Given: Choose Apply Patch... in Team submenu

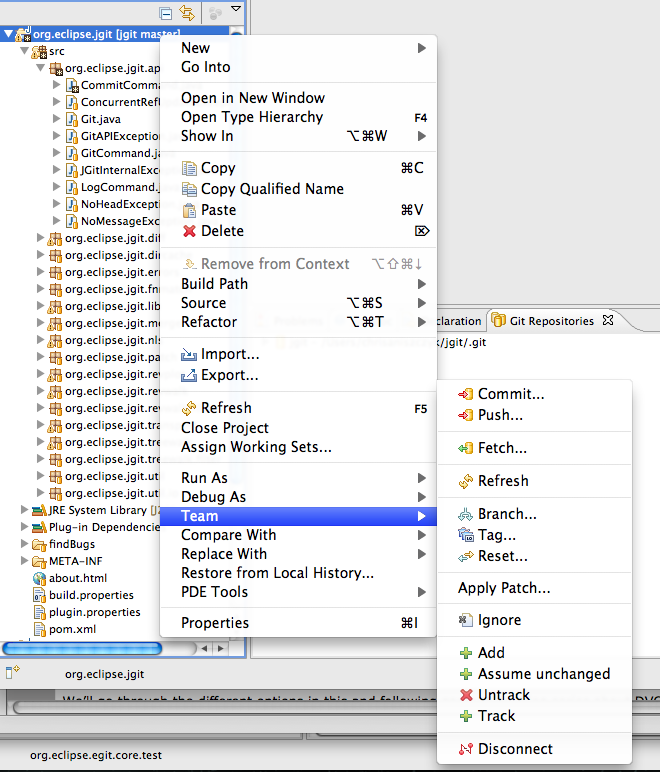Looking at the screenshot, I should pos(534,588).
